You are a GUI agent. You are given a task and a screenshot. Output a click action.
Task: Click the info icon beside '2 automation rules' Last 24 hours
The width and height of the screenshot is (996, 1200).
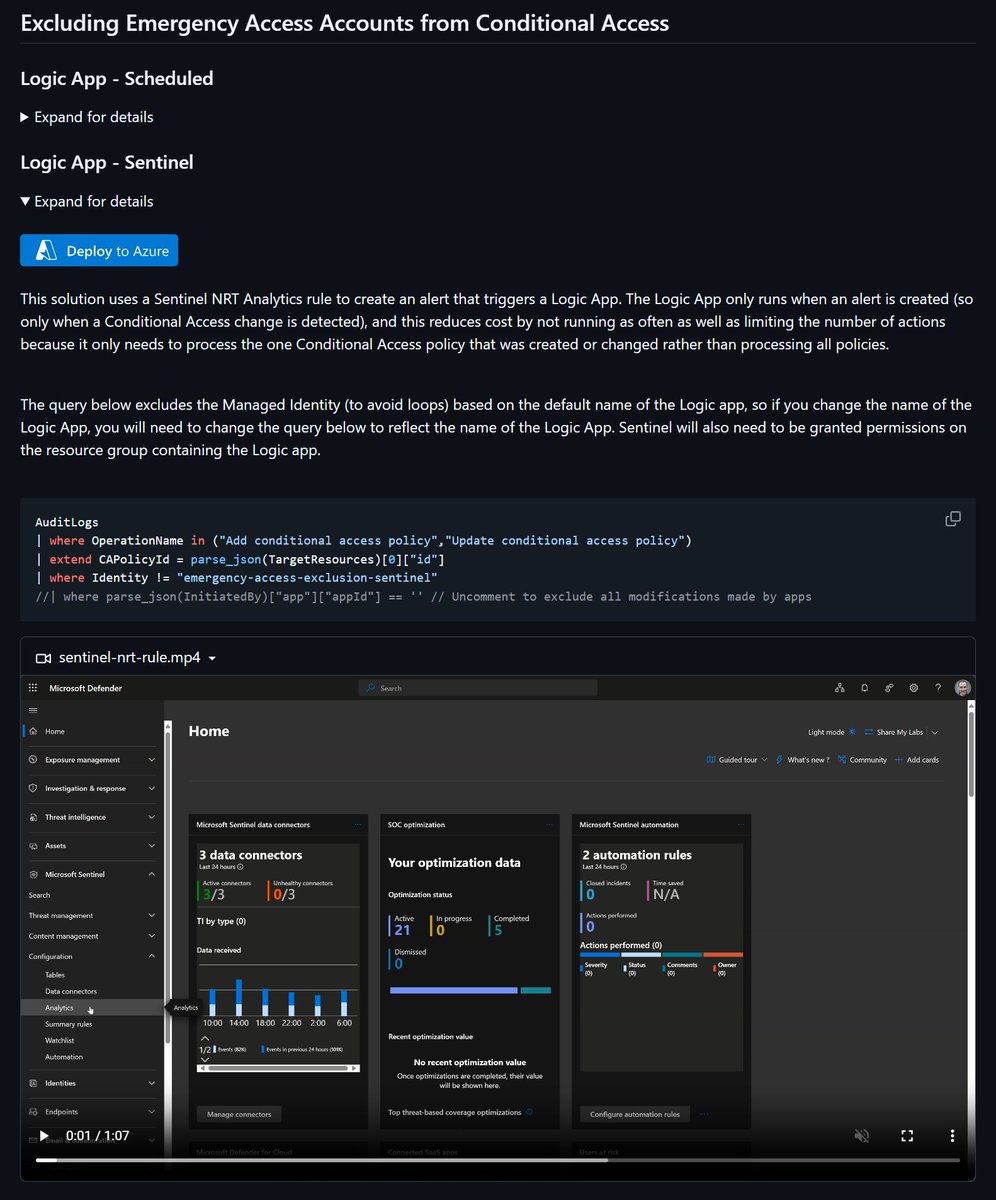point(623,867)
